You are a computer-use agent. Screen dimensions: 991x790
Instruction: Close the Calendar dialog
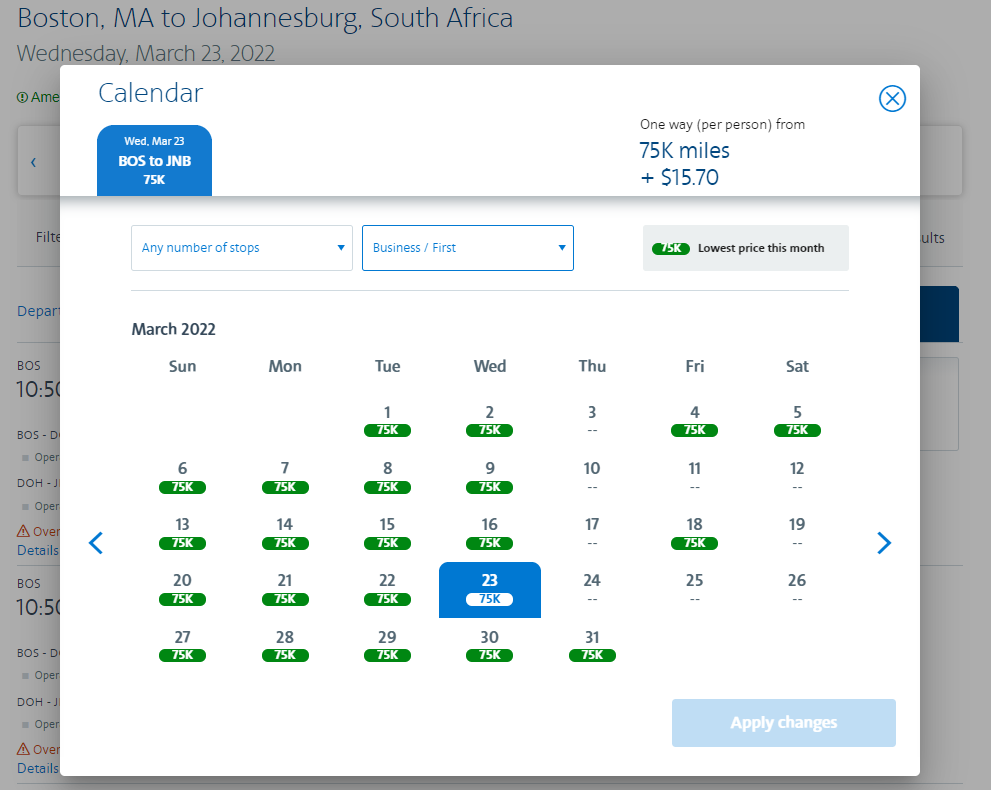tap(892, 98)
